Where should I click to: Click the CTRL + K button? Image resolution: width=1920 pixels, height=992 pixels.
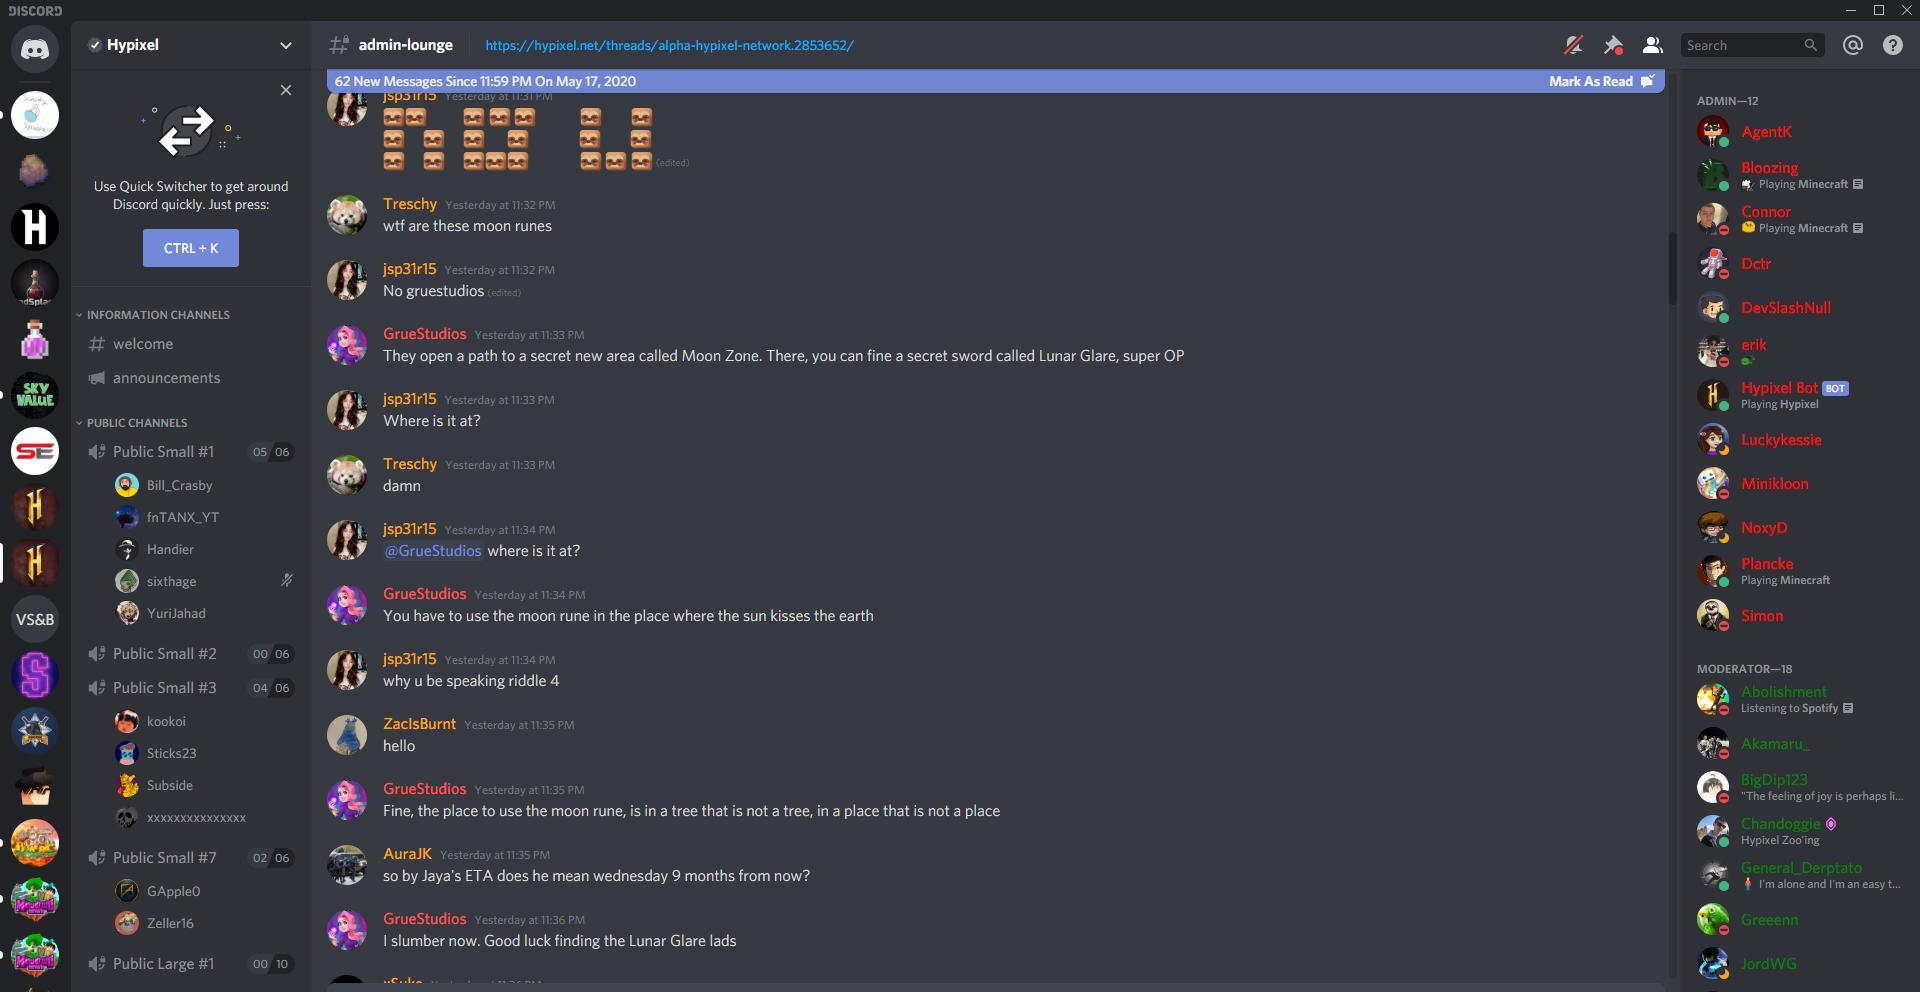(x=191, y=248)
